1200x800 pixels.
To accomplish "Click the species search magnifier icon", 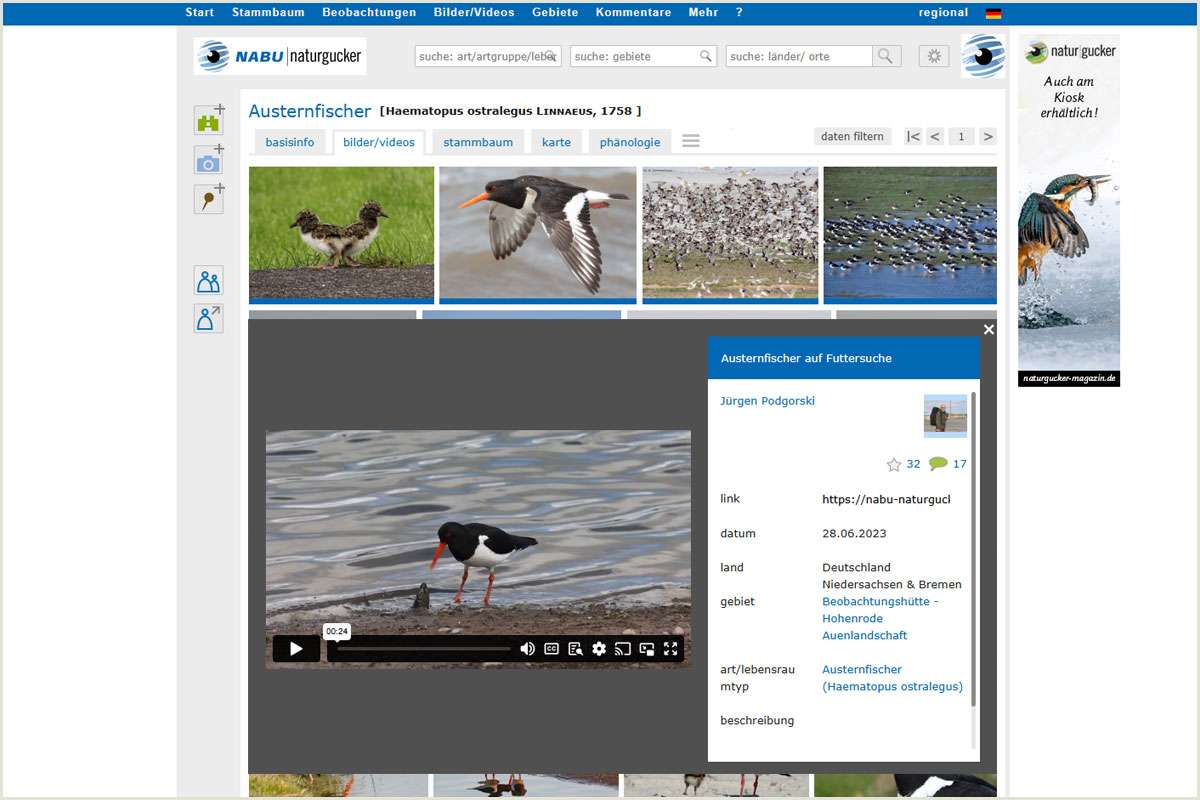I will tap(548, 56).
